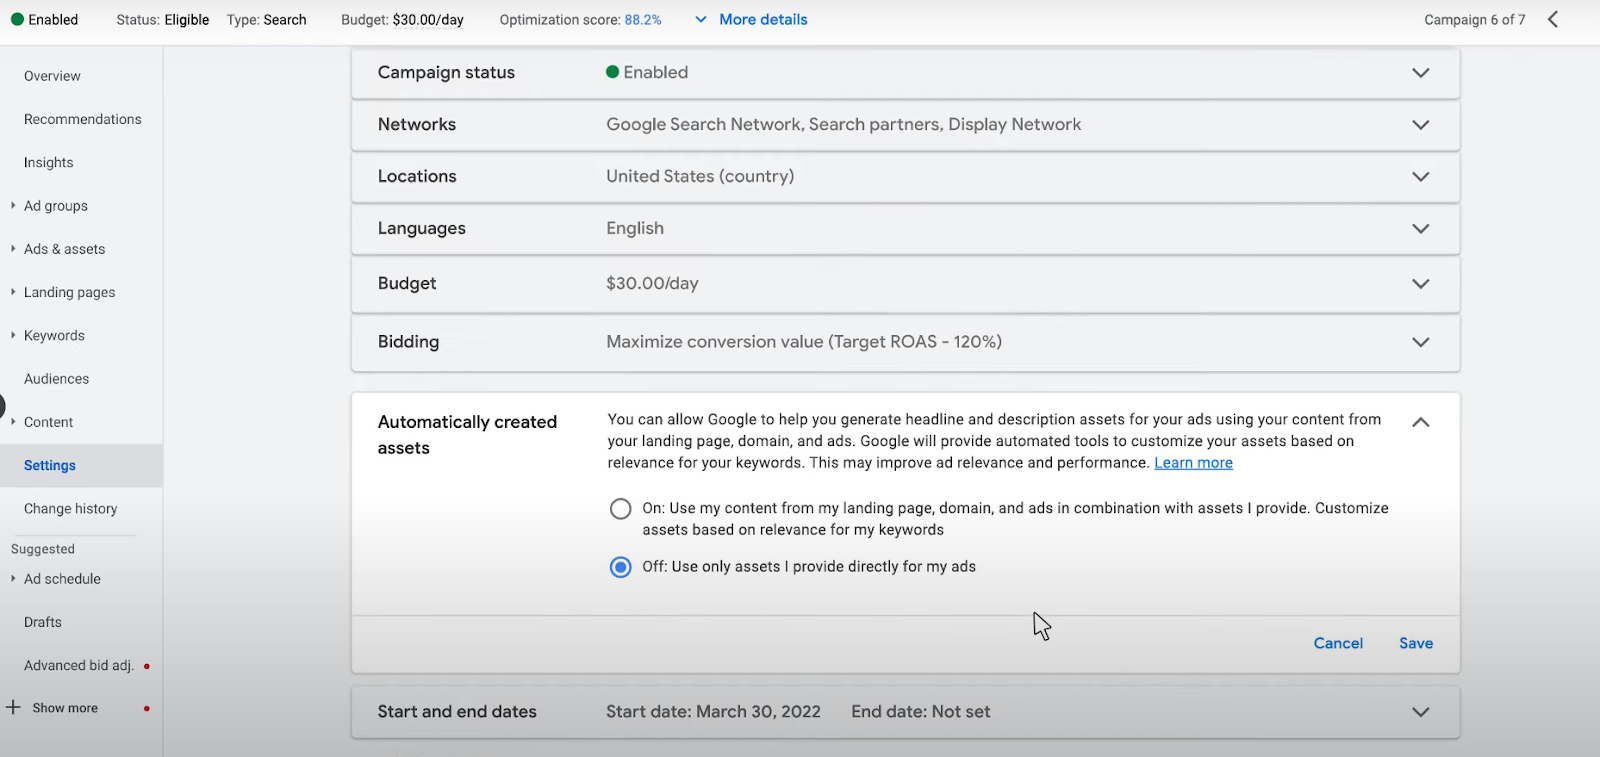Expand the Networks settings row
The image size is (1600, 757).
click(1420, 125)
